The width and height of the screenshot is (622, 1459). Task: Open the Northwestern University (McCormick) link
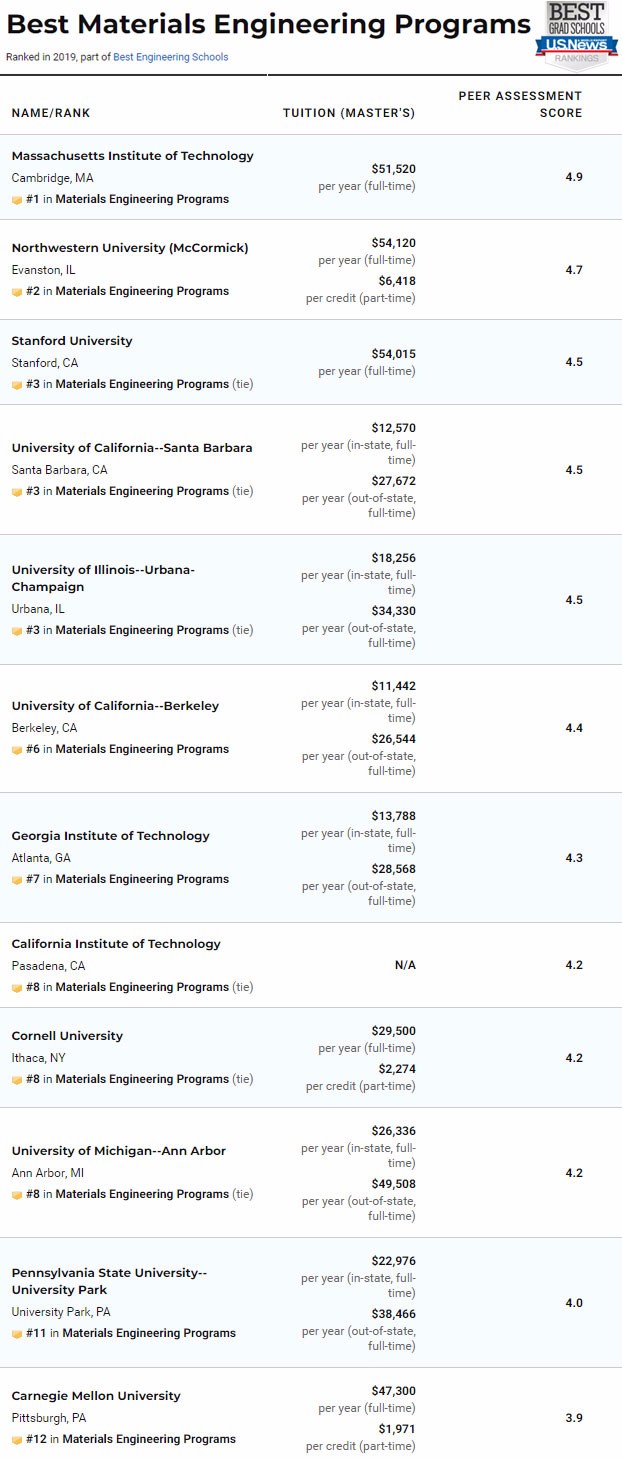(130, 248)
